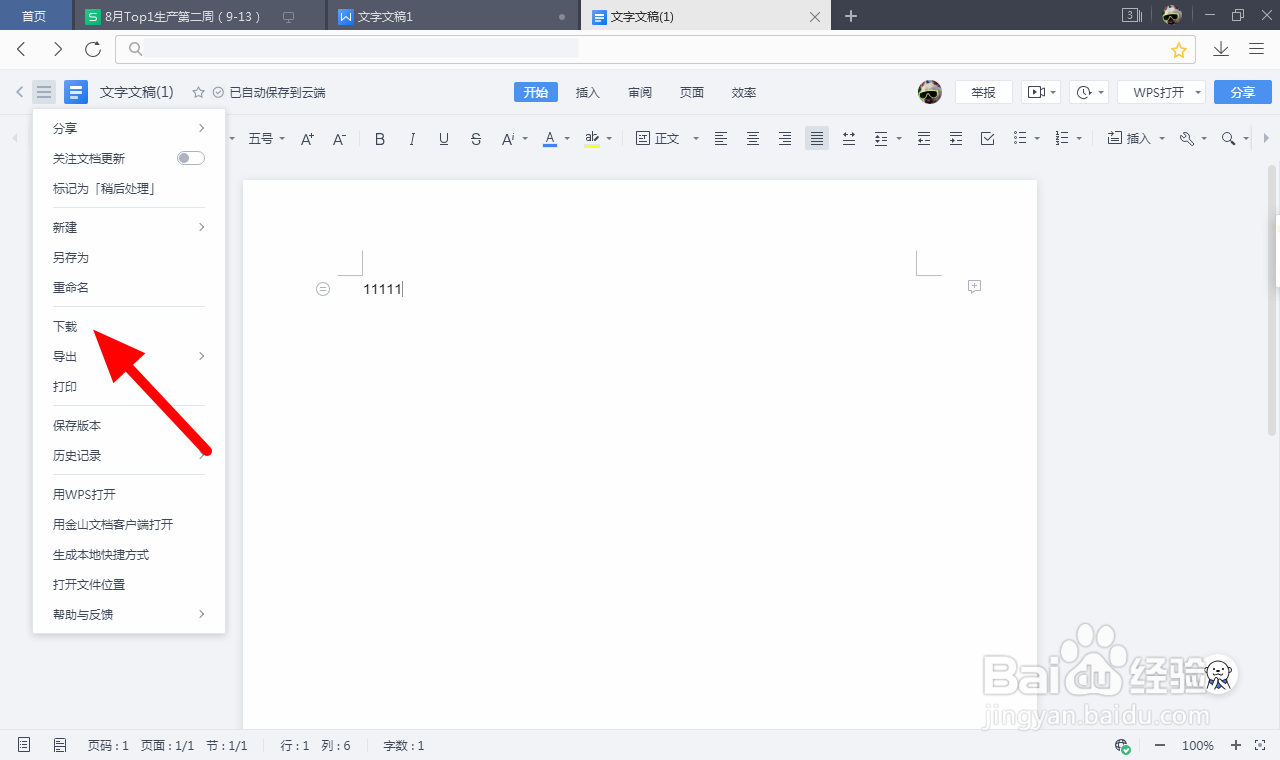
Task: Switch to the 审阅 tab
Action: coord(640,92)
